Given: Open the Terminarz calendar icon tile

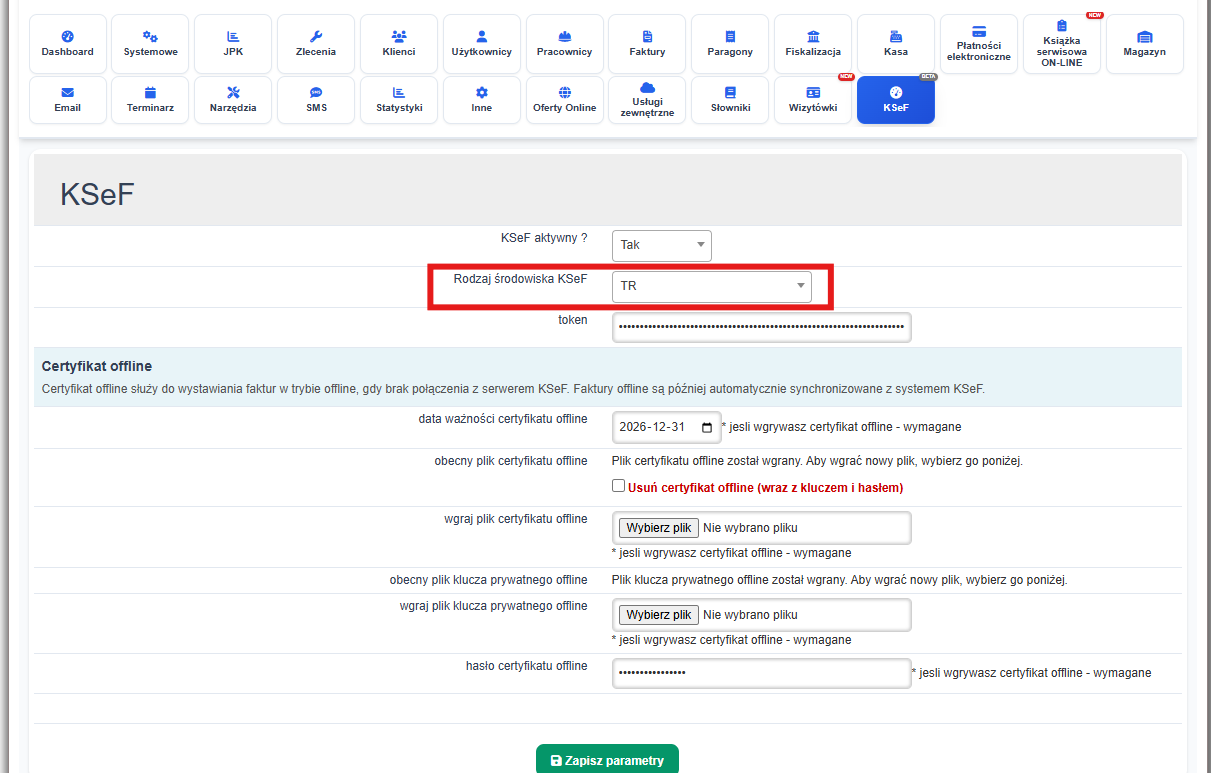Looking at the screenshot, I should [x=150, y=100].
